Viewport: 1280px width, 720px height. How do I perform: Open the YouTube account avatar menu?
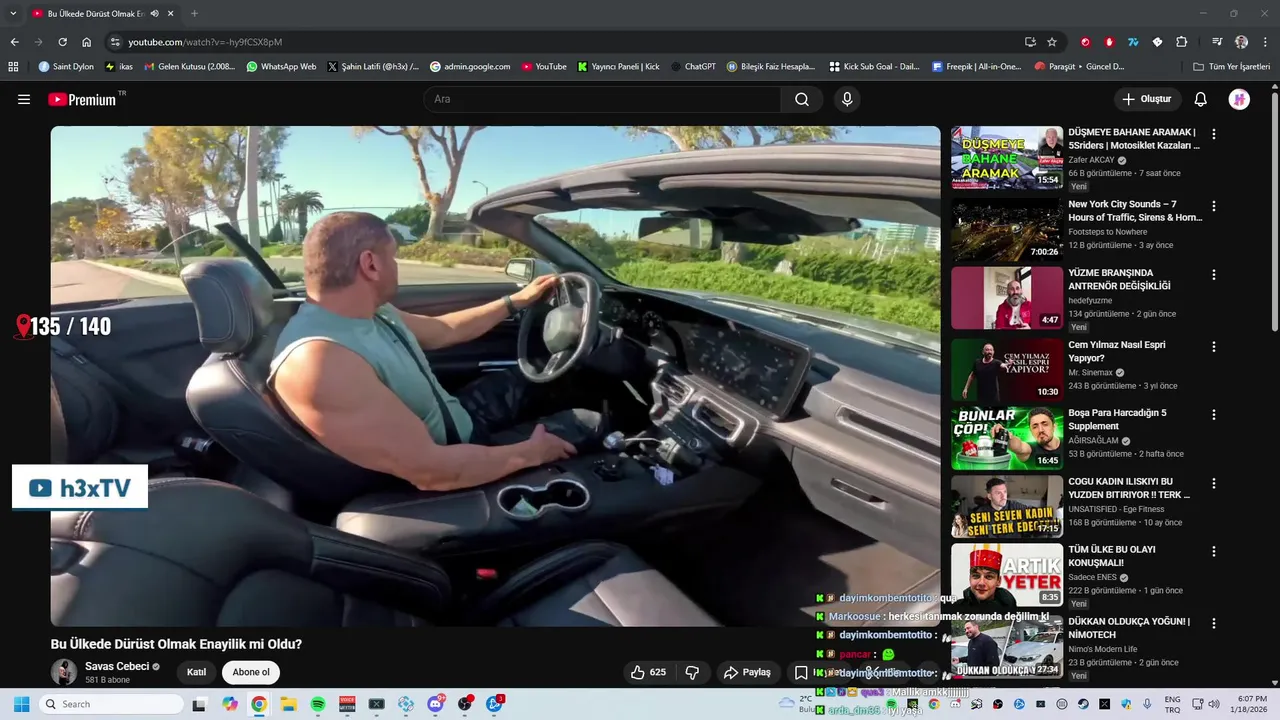[1239, 99]
